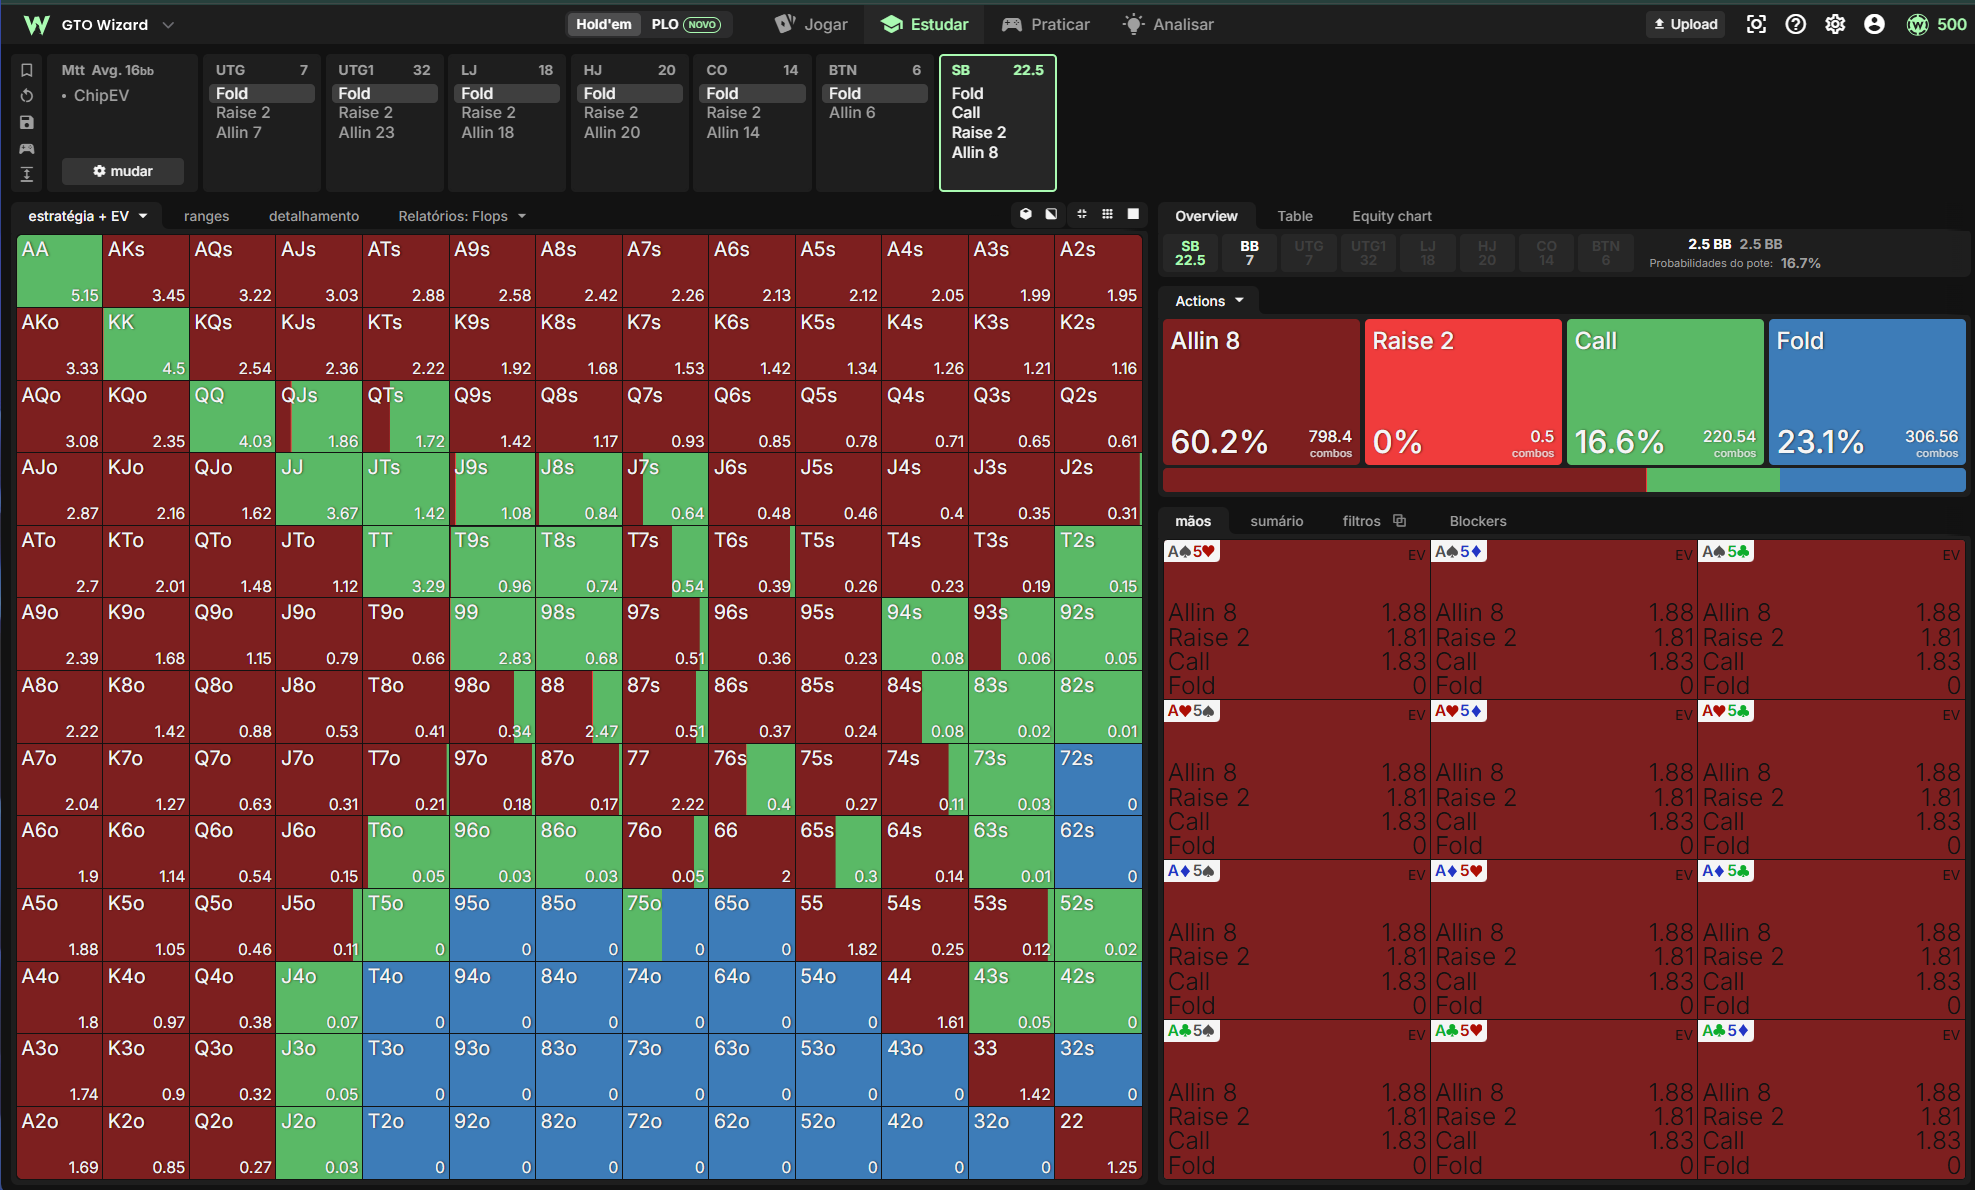Select the AKs hand cell in matrix
Screen dimensions: 1975x1190
point(146,271)
